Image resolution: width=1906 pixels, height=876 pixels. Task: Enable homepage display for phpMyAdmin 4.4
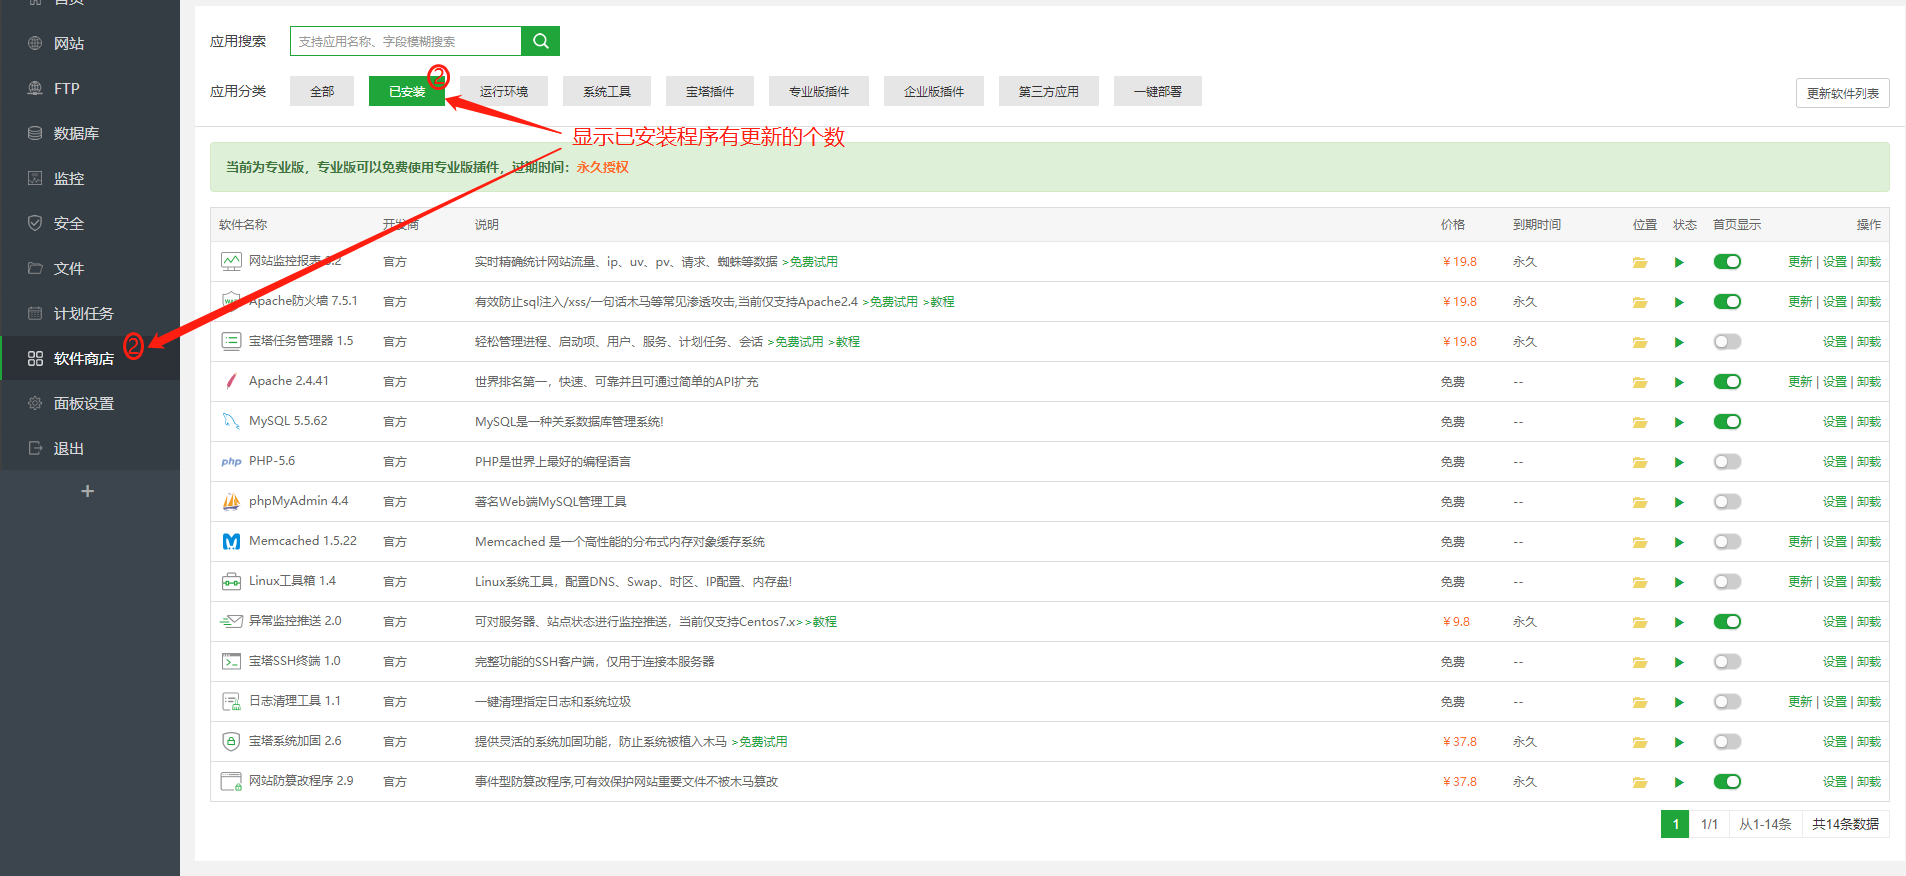click(x=1727, y=502)
